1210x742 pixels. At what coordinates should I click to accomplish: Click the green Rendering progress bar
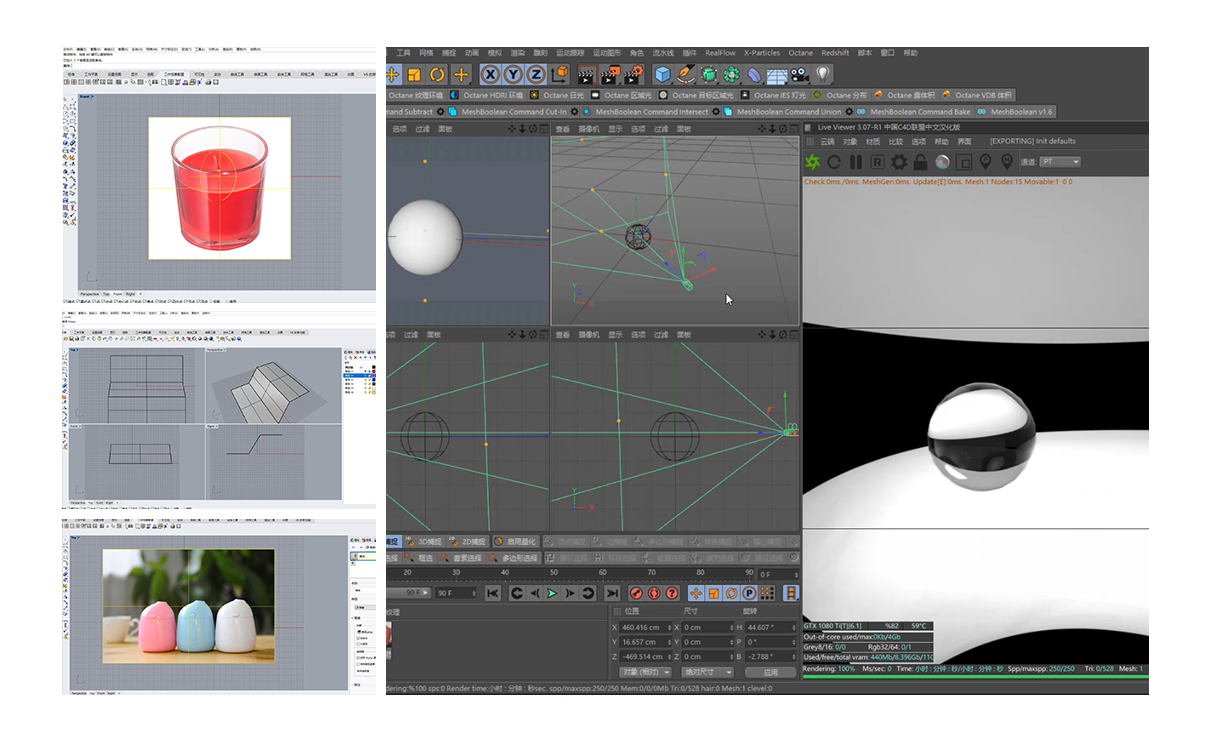click(976, 678)
